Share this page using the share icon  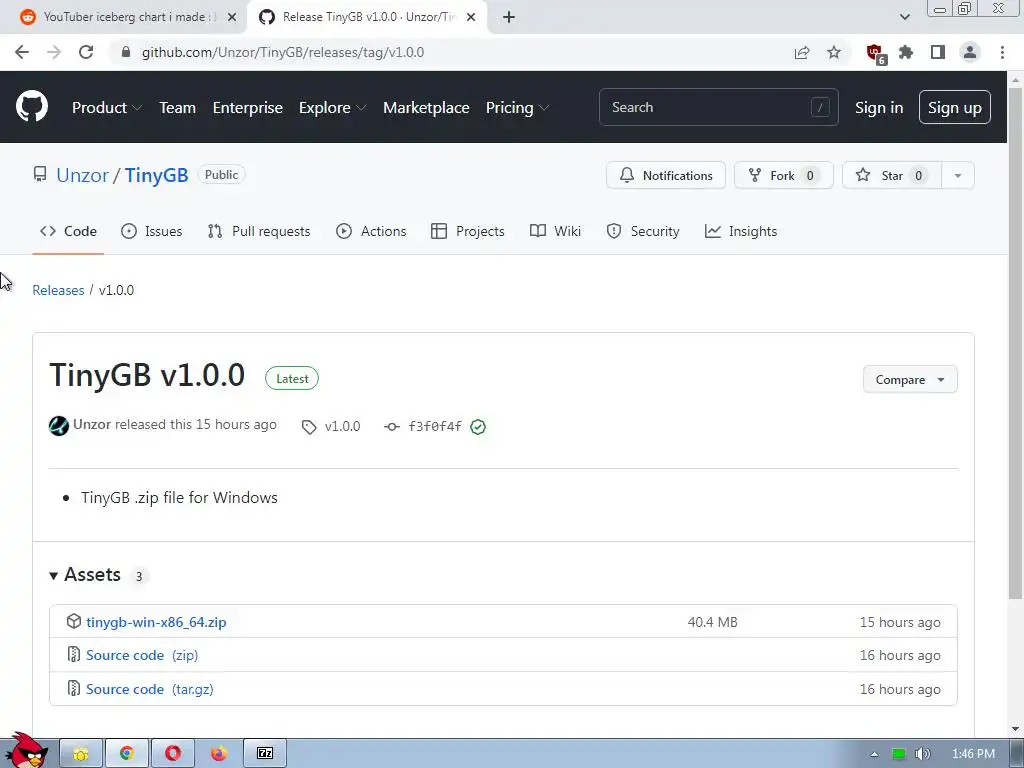tap(802, 52)
